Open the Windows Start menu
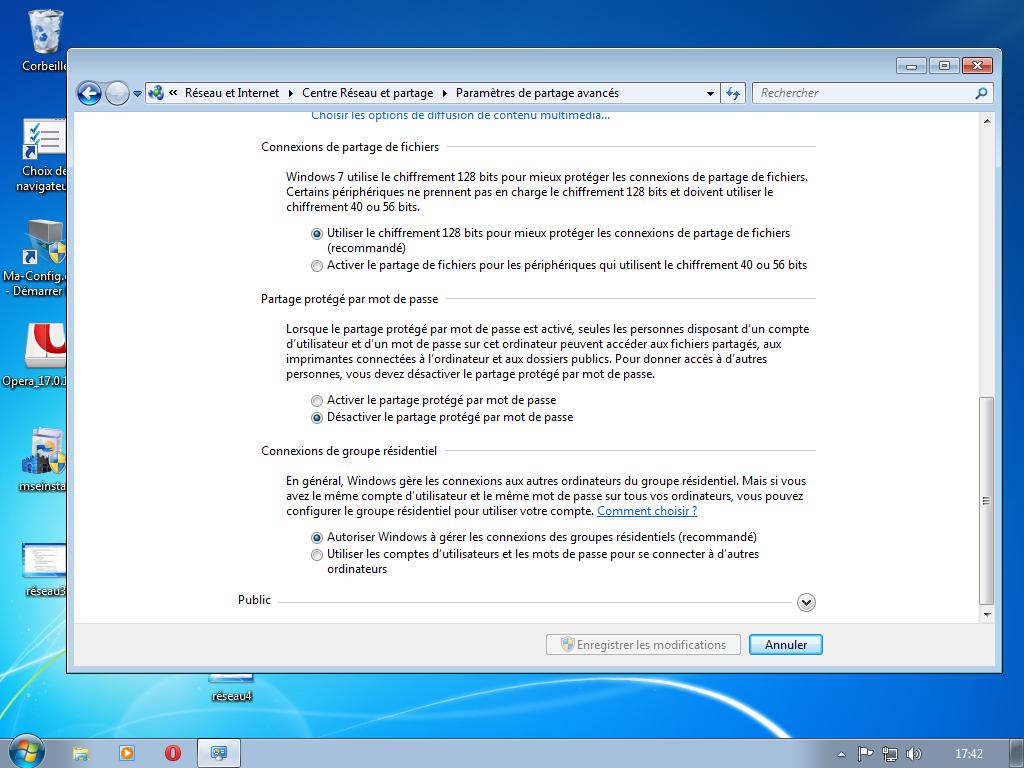Screen dimensions: 1024x768 26,752
